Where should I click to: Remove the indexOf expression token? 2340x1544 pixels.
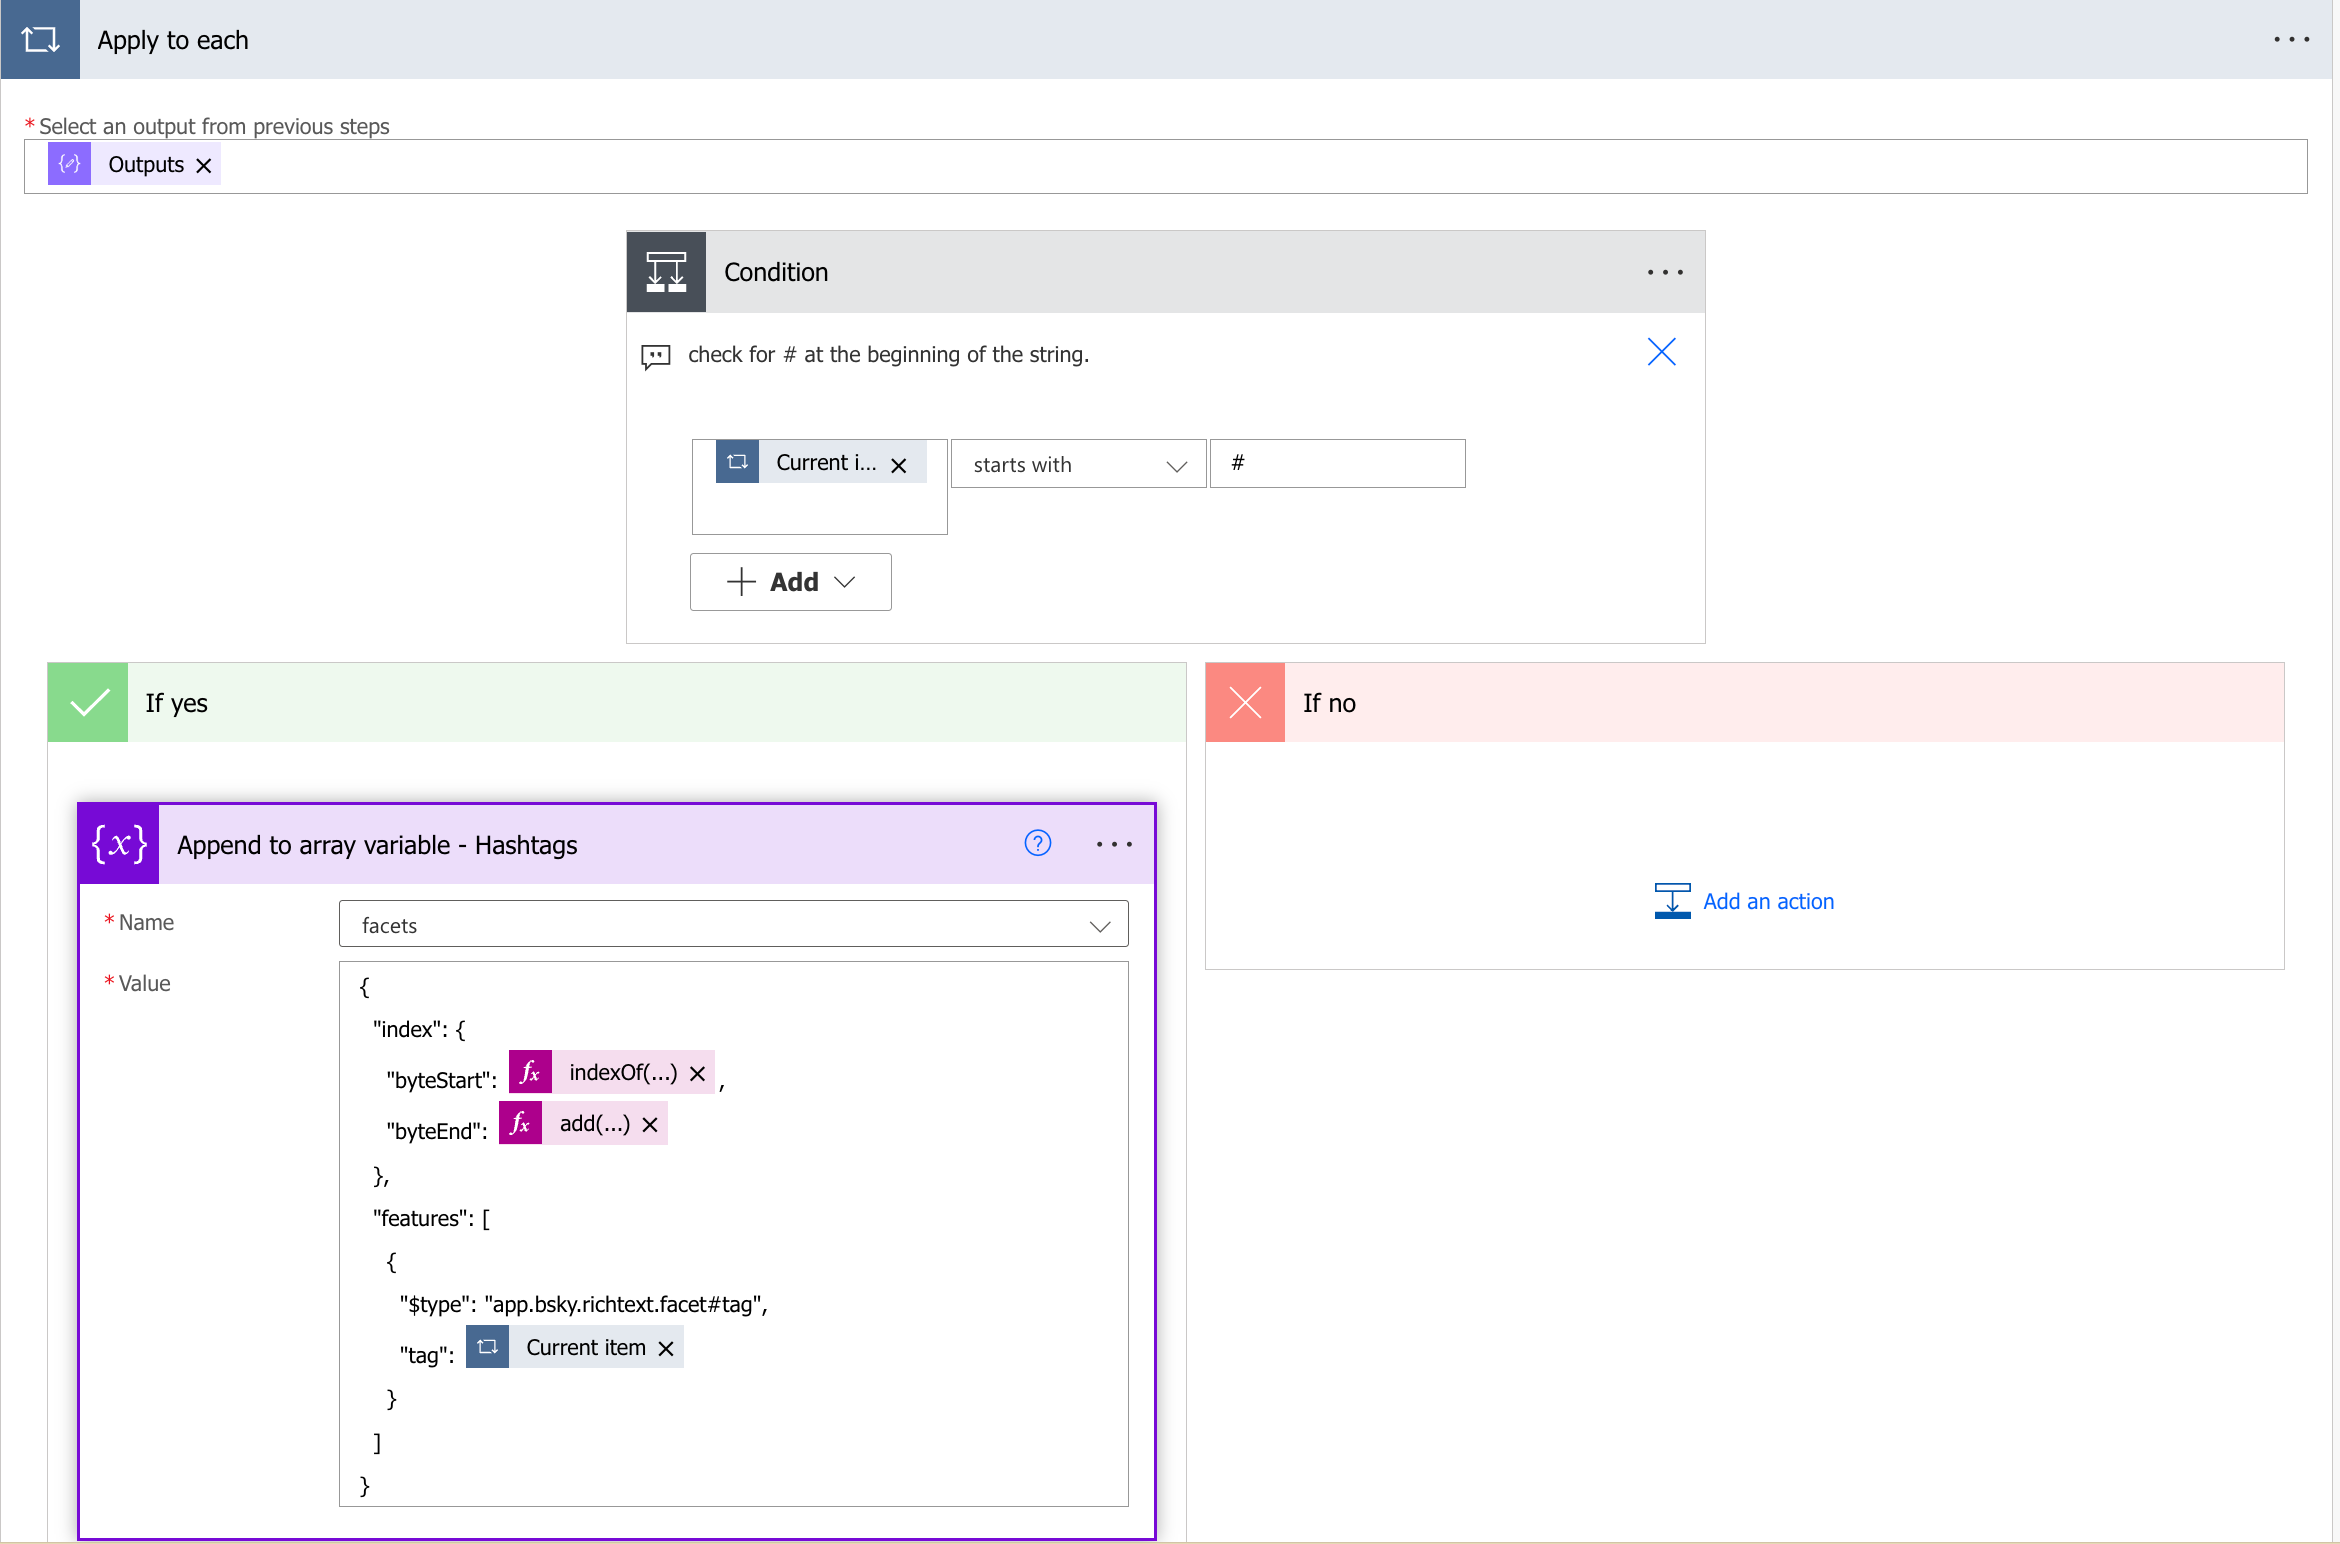(698, 1074)
